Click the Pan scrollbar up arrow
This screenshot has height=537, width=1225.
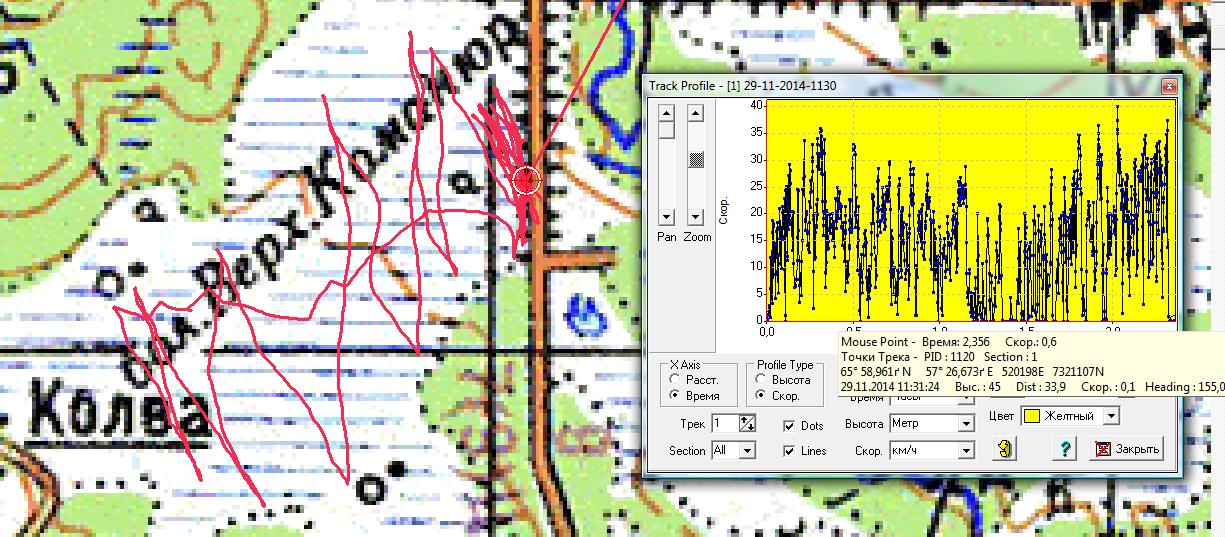click(x=666, y=113)
